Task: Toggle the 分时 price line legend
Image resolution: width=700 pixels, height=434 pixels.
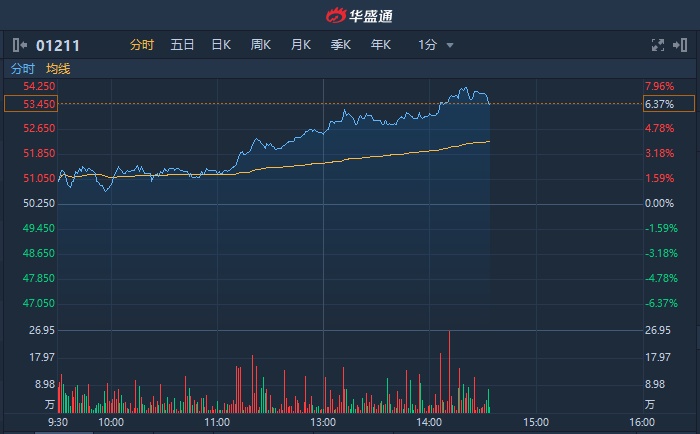Action: (x=22, y=69)
